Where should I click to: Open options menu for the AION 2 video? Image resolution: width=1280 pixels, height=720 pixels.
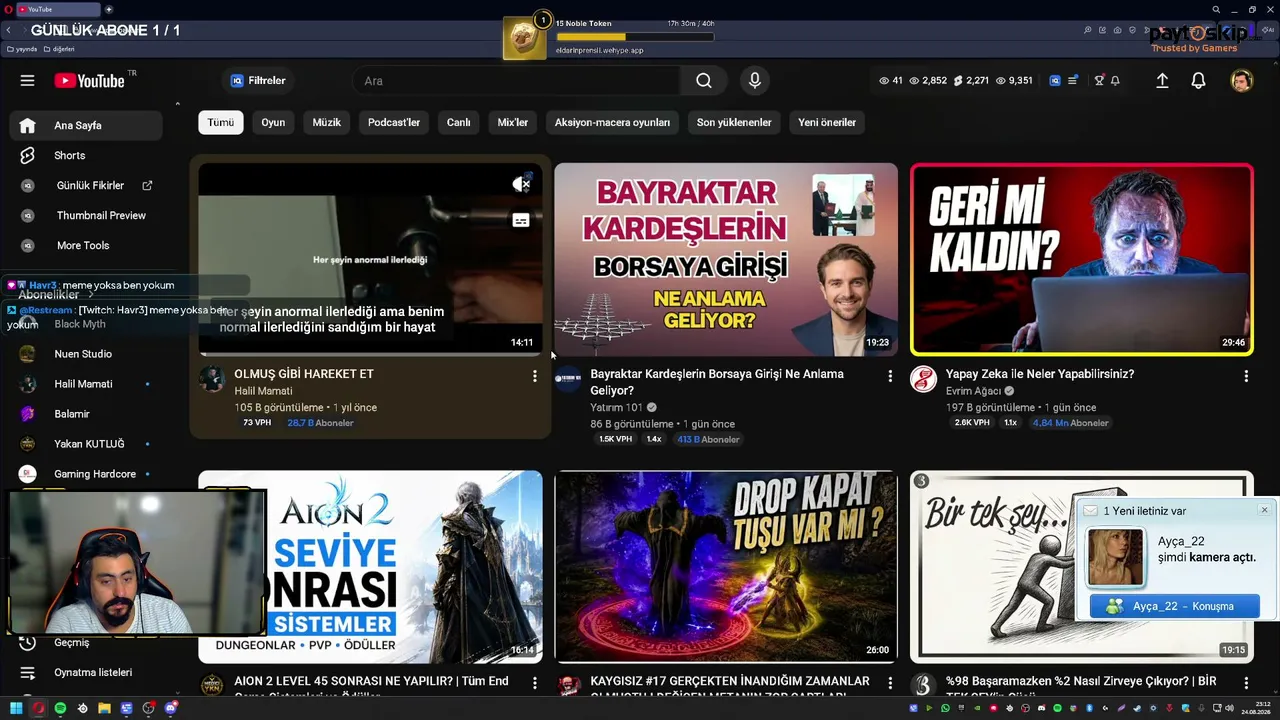coord(534,683)
